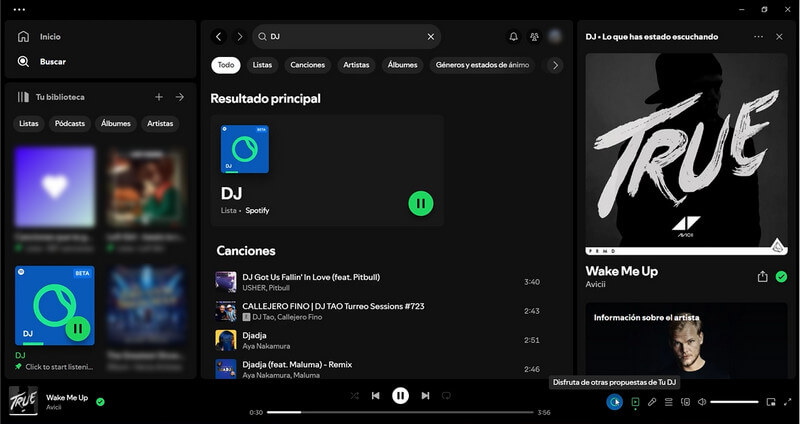
Task: Close the now playing side panel
Action: coord(779,37)
